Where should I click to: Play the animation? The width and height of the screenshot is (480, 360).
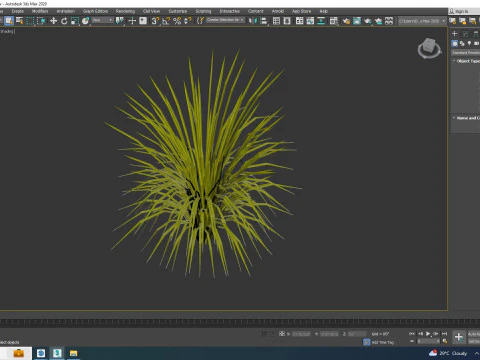coord(428,333)
